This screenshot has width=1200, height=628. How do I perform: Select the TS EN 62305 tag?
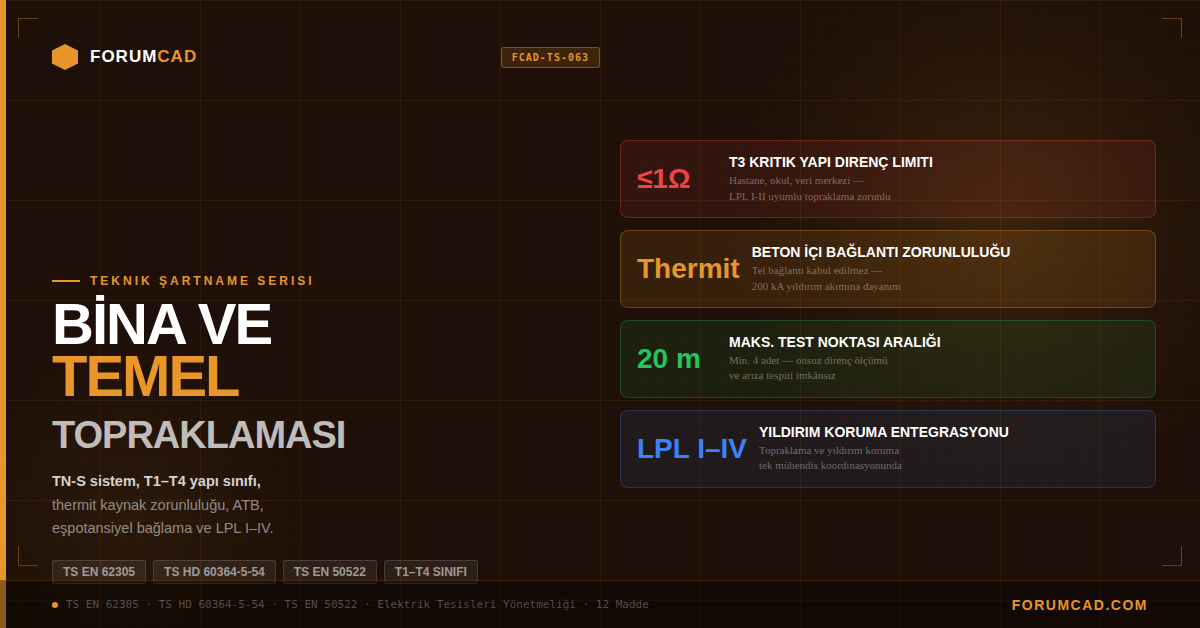pos(99,572)
